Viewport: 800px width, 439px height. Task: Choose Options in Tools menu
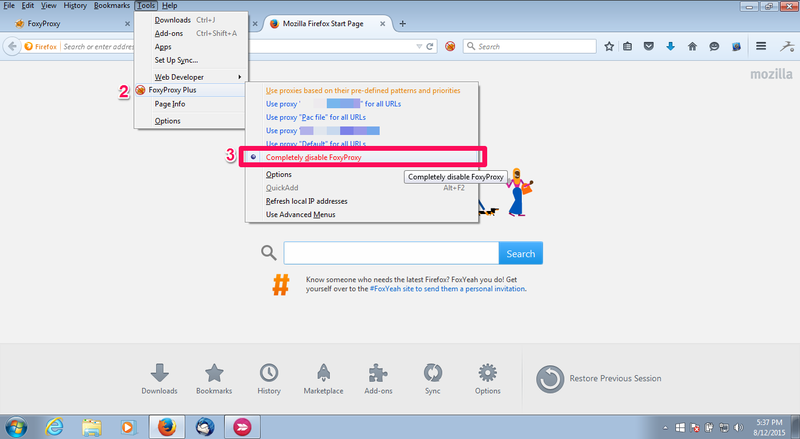(191, 121)
